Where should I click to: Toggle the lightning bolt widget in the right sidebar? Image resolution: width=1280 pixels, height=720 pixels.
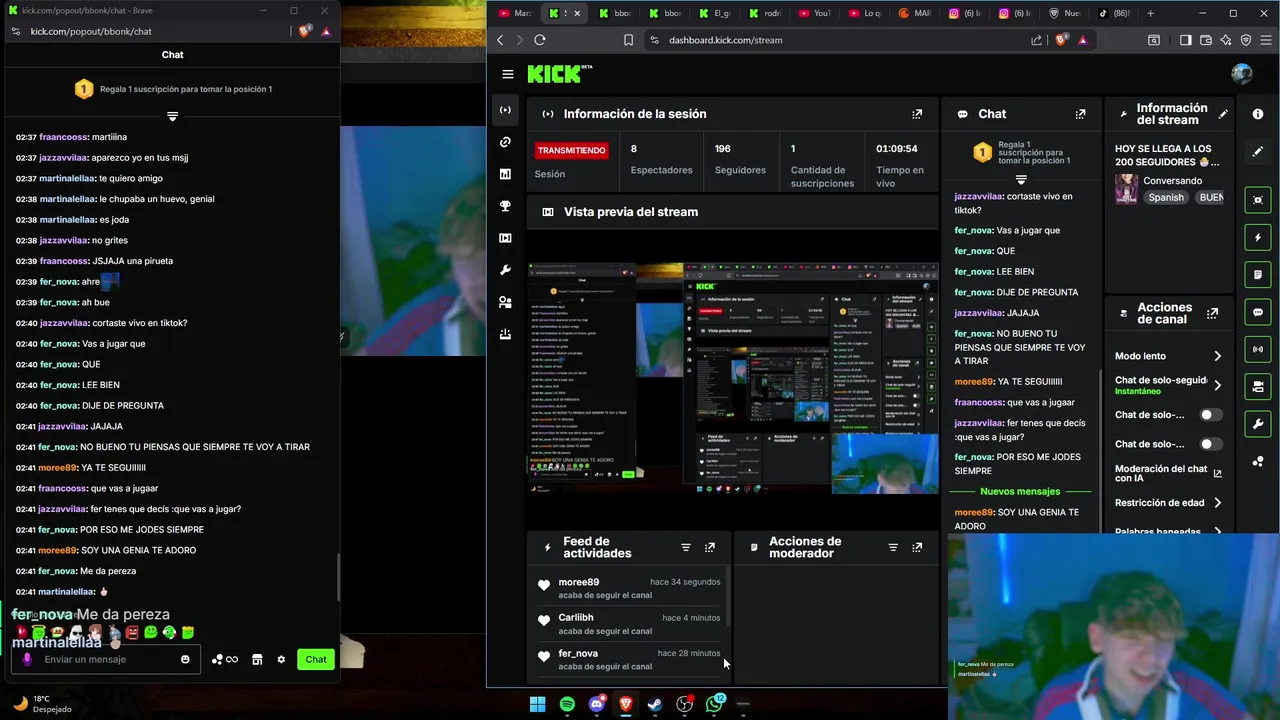coord(1258,238)
